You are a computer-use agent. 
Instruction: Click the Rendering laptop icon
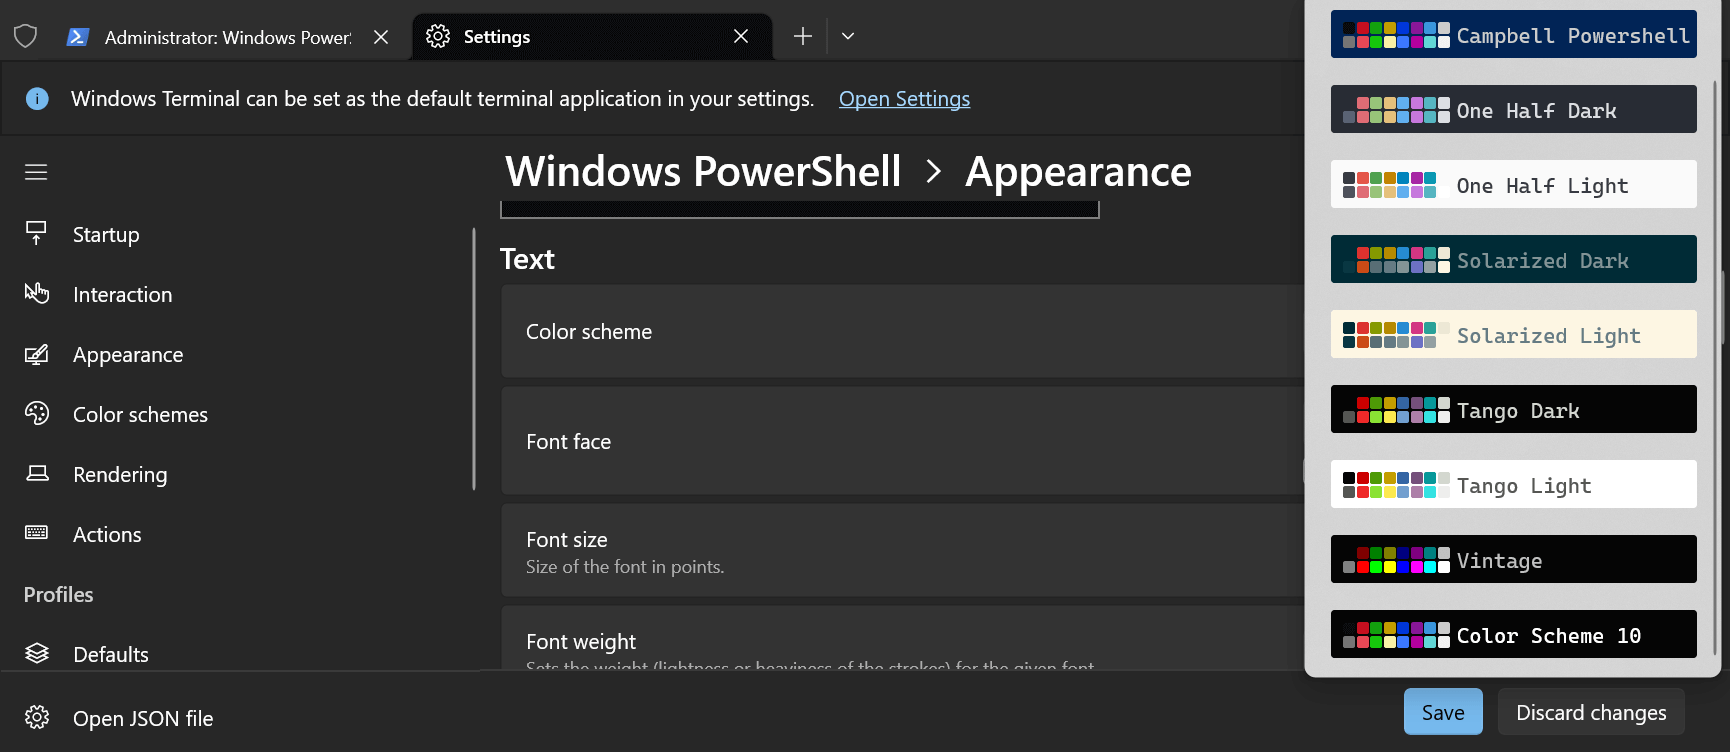[37, 474]
